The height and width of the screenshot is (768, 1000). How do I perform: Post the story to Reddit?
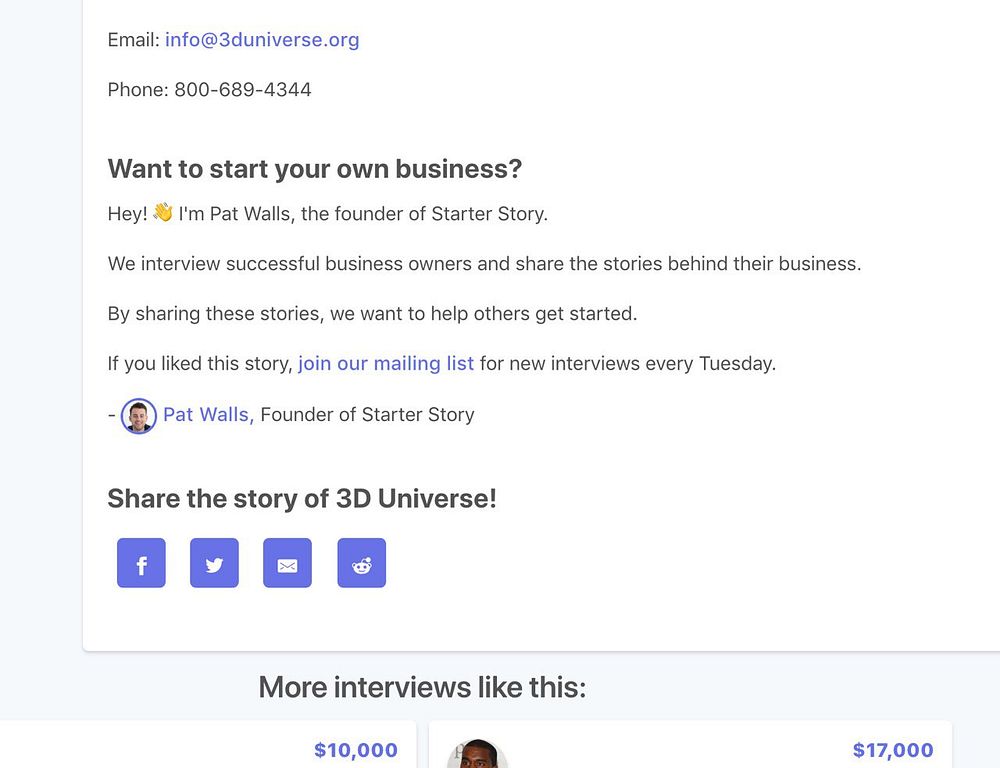coord(361,563)
